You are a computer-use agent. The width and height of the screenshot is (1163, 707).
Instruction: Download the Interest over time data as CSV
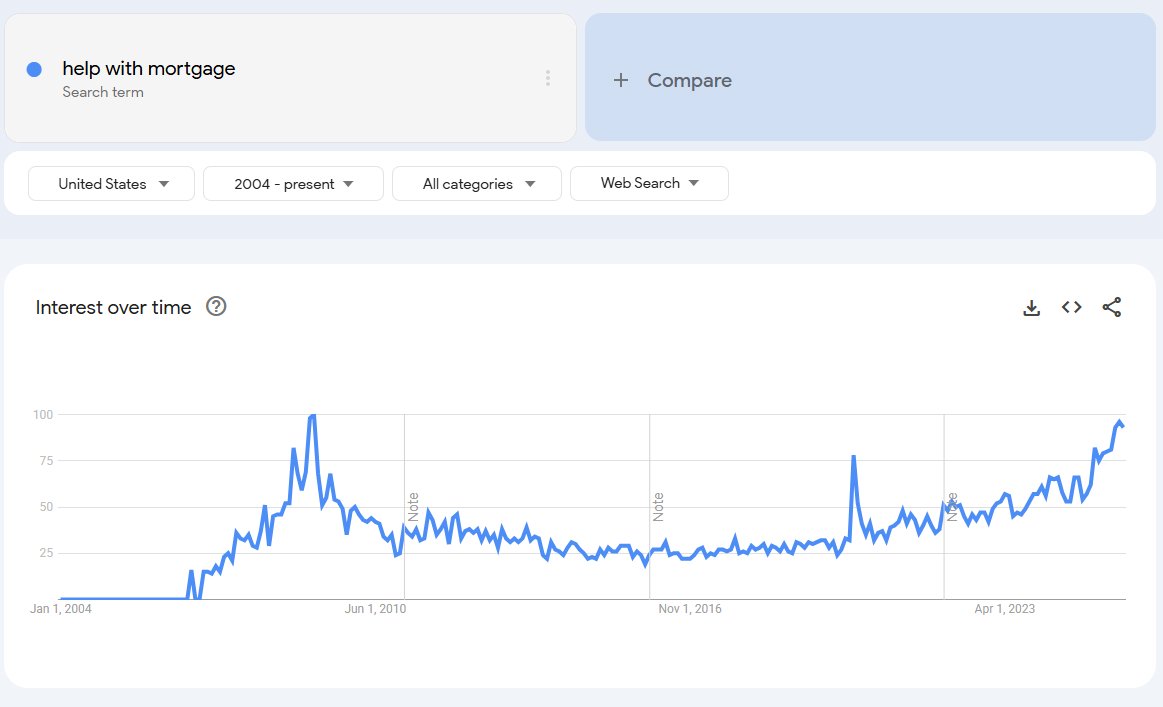pyautogui.click(x=1031, y=307)
